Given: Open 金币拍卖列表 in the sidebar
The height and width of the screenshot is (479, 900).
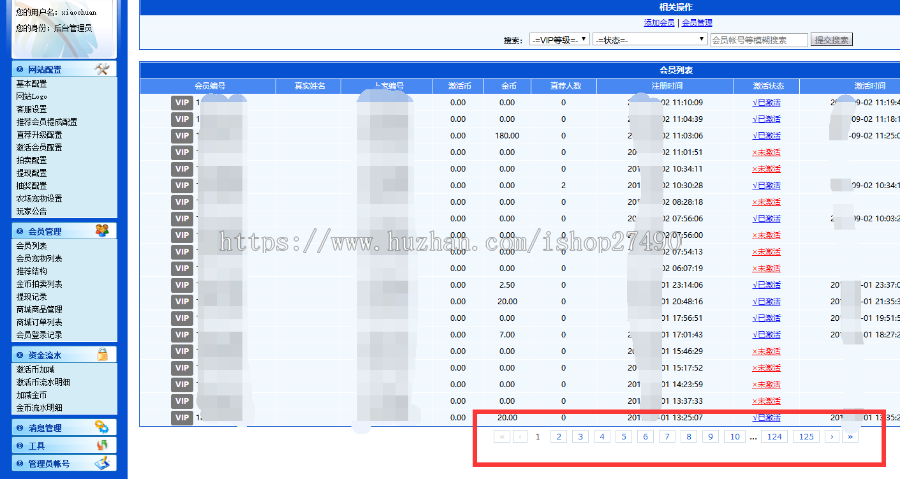Looking at the screenshot, I should click(x=39, y=284).
